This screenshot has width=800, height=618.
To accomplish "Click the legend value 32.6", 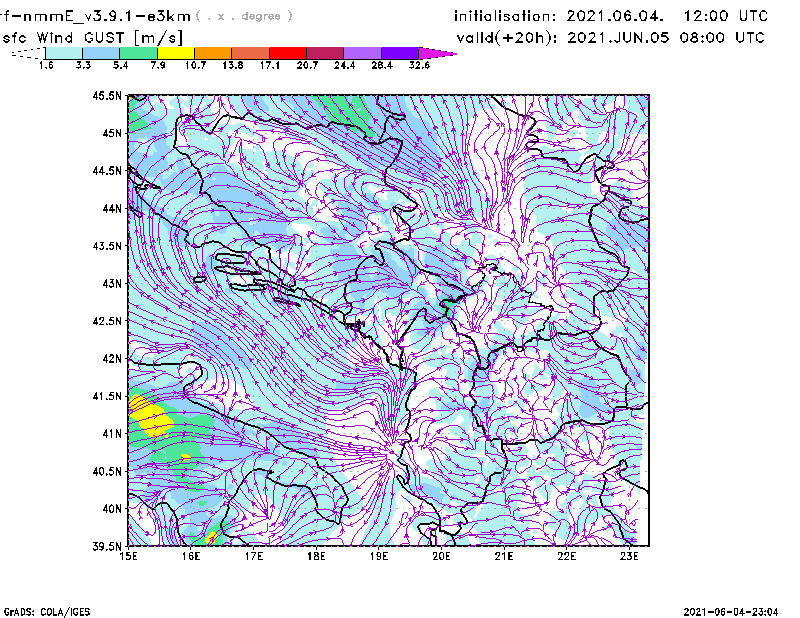I will coord(419,65).
